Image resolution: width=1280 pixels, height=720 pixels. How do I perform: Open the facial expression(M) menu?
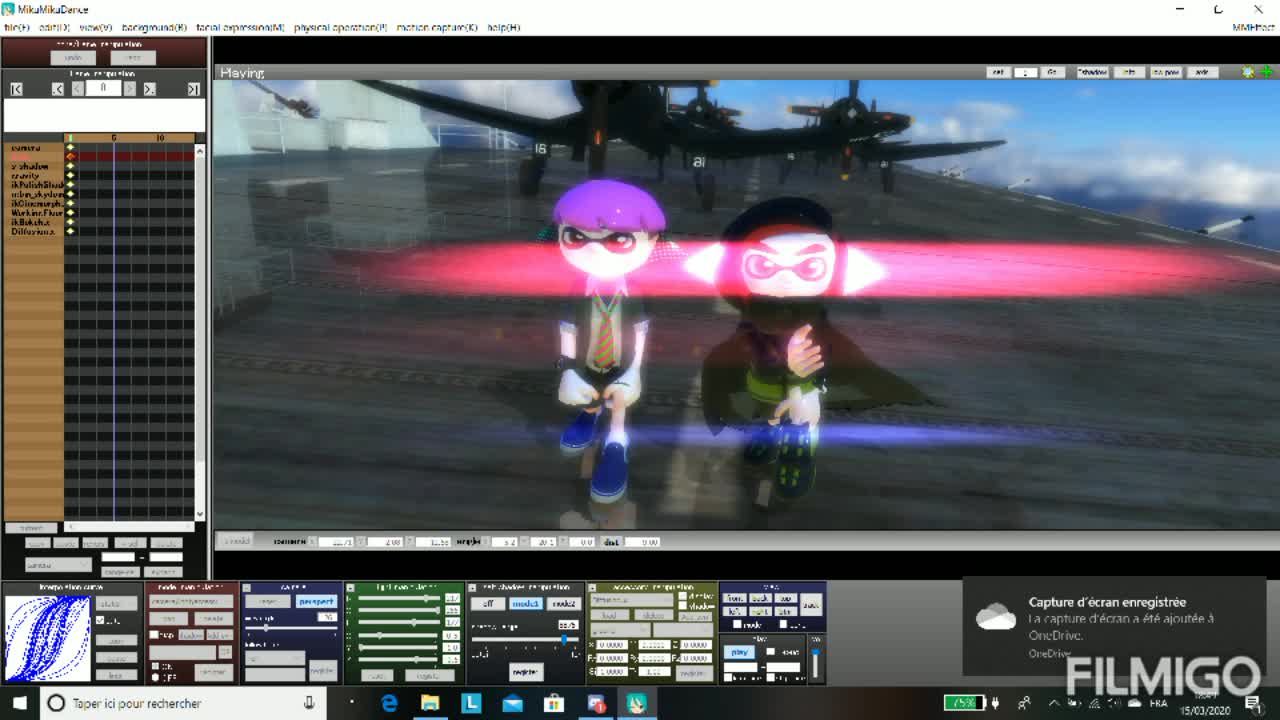pyautogui.click(x=240, y=27)
